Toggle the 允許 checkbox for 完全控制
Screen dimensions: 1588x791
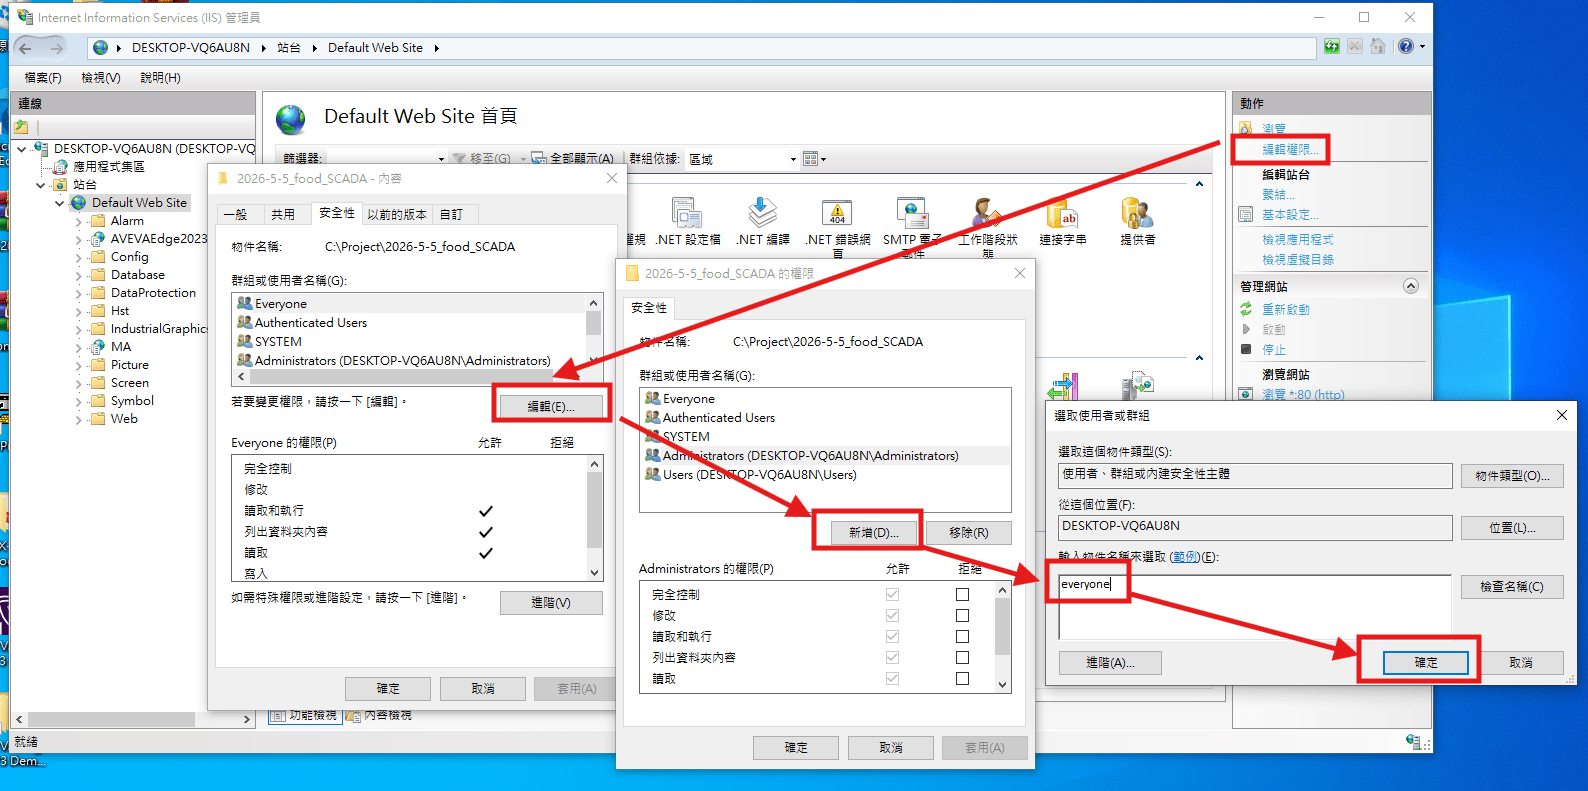(892, 594)
